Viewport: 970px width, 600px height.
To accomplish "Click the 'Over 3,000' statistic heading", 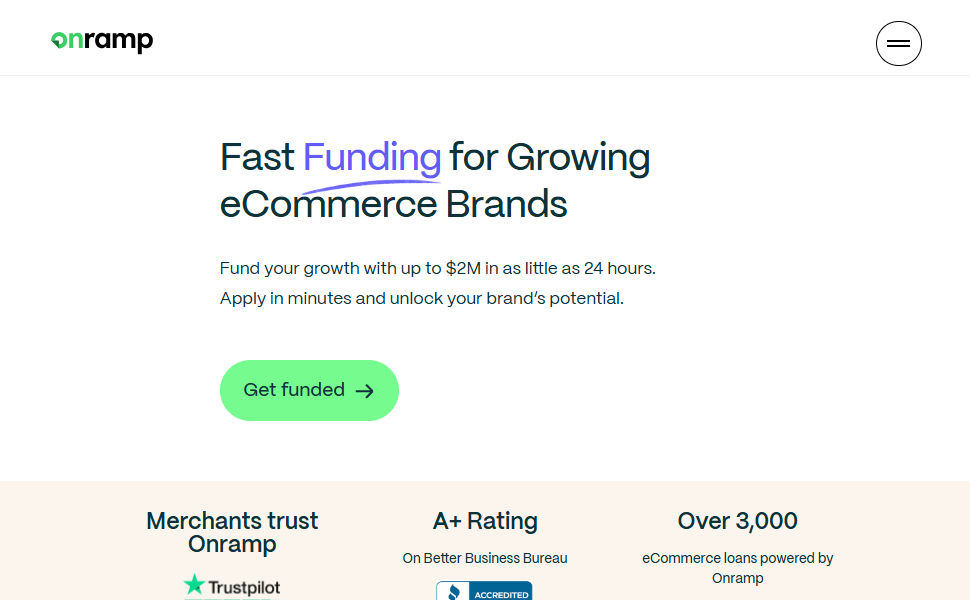I will [737, 521].
